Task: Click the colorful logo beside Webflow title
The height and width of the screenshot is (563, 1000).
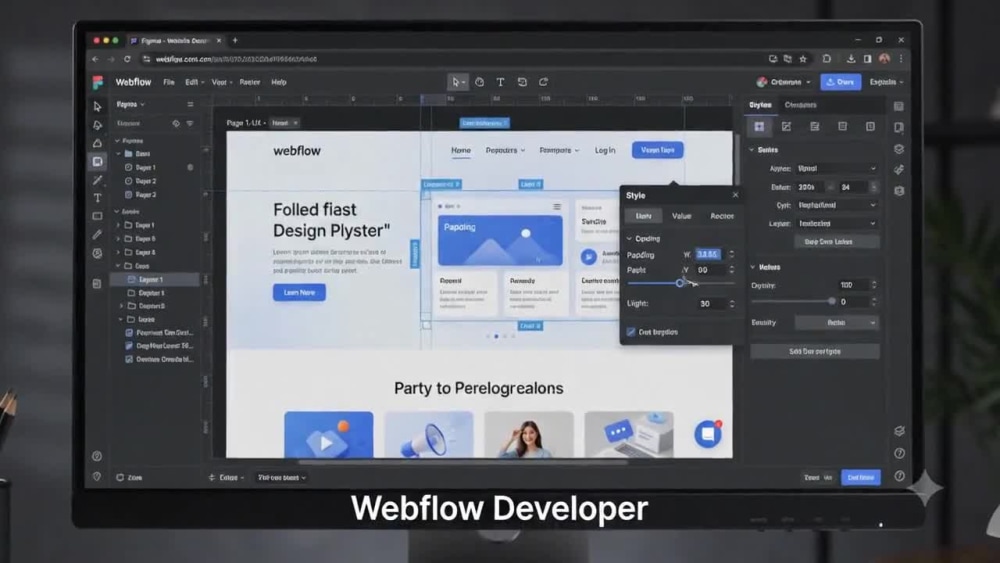Action: click(98, 82)
